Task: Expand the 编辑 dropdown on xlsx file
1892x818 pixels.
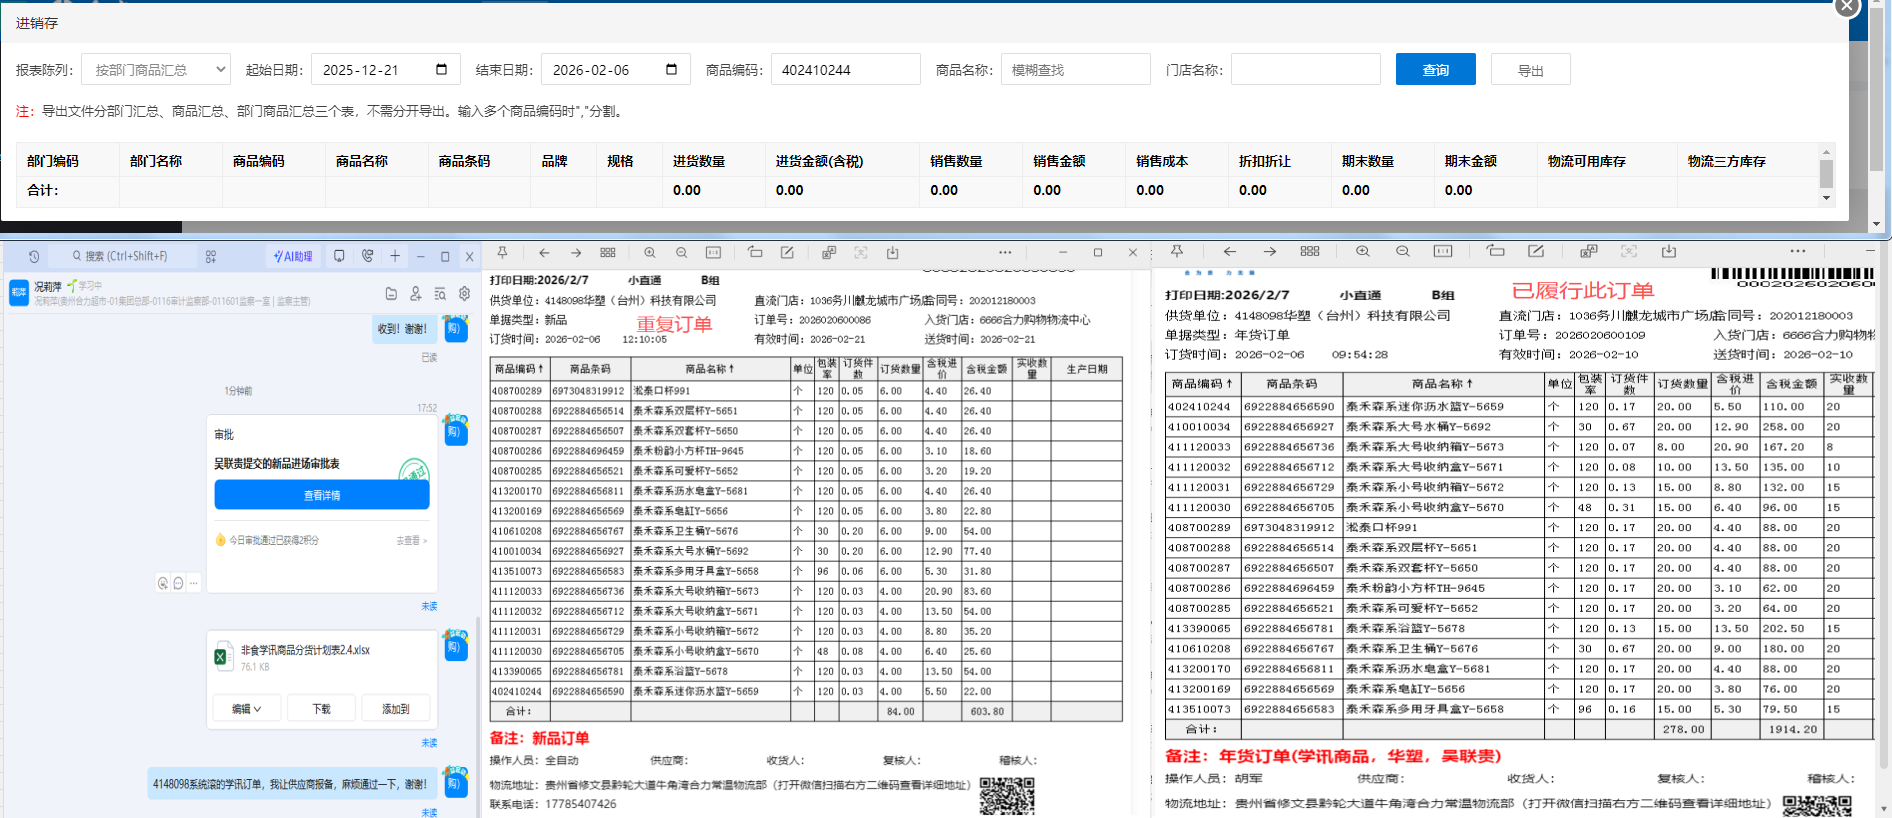Action: (246, 708)
